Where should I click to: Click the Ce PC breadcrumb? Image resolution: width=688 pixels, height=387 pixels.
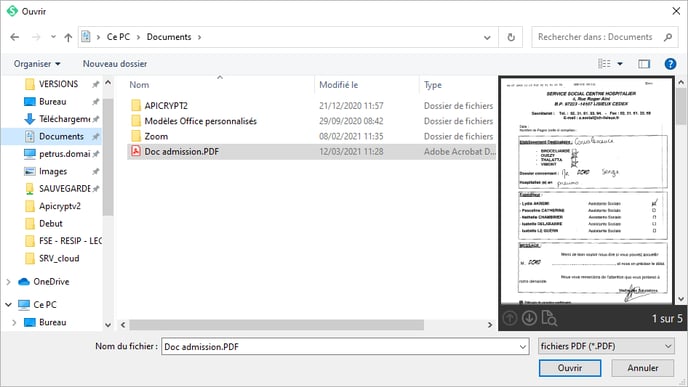click(118, 37)
